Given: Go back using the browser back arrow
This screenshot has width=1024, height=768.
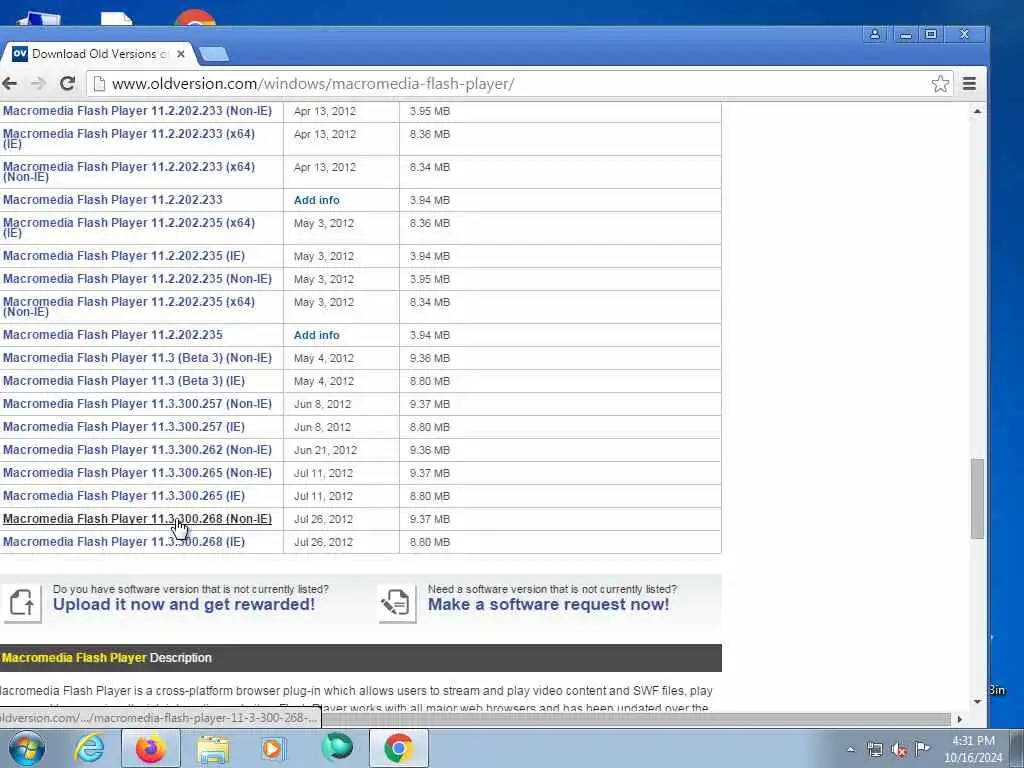Looking at the screenshot, I should (10, 84).
